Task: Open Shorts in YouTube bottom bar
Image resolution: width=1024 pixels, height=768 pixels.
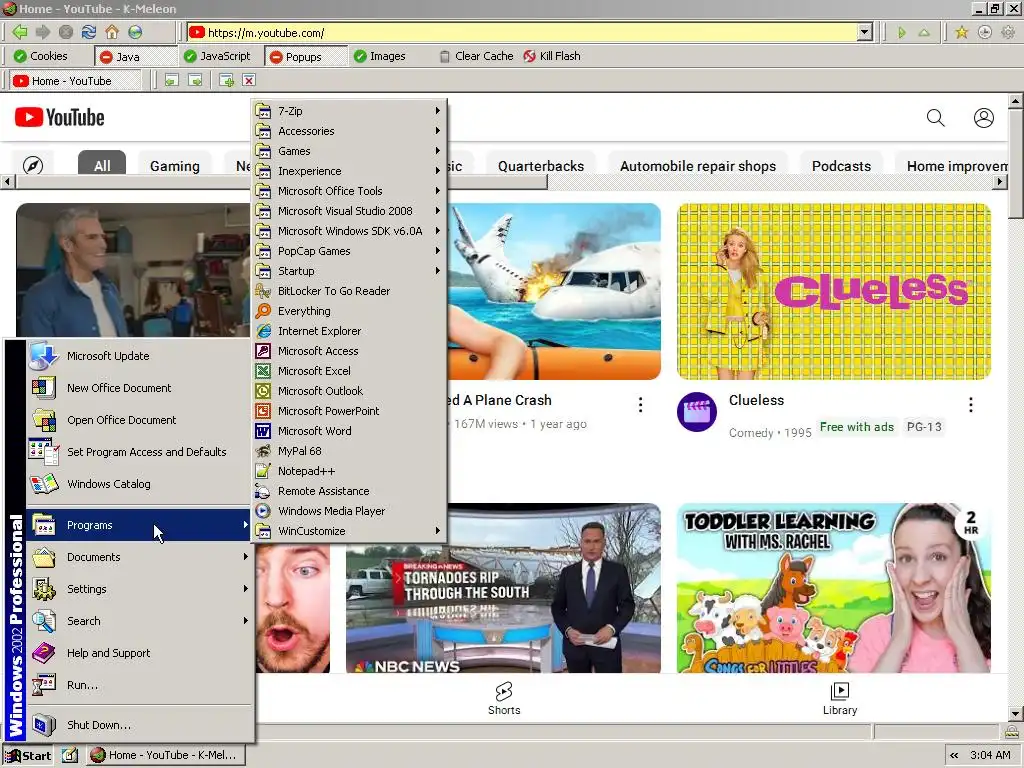Action: (x=504, y=699)
